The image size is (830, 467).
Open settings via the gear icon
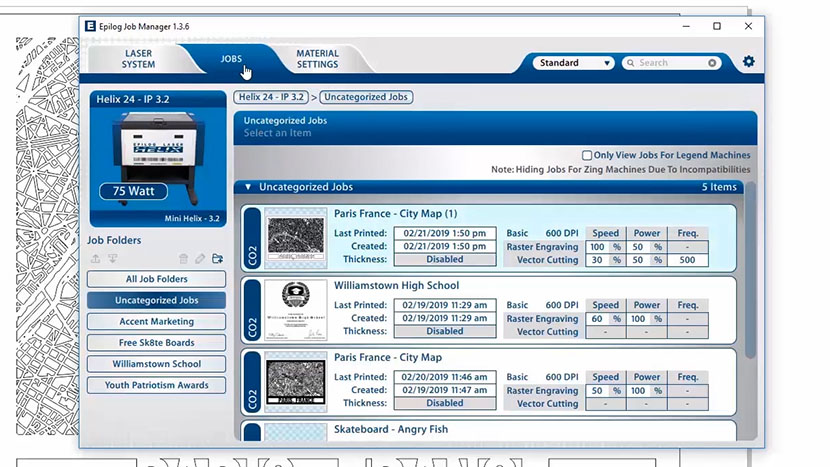748,62
